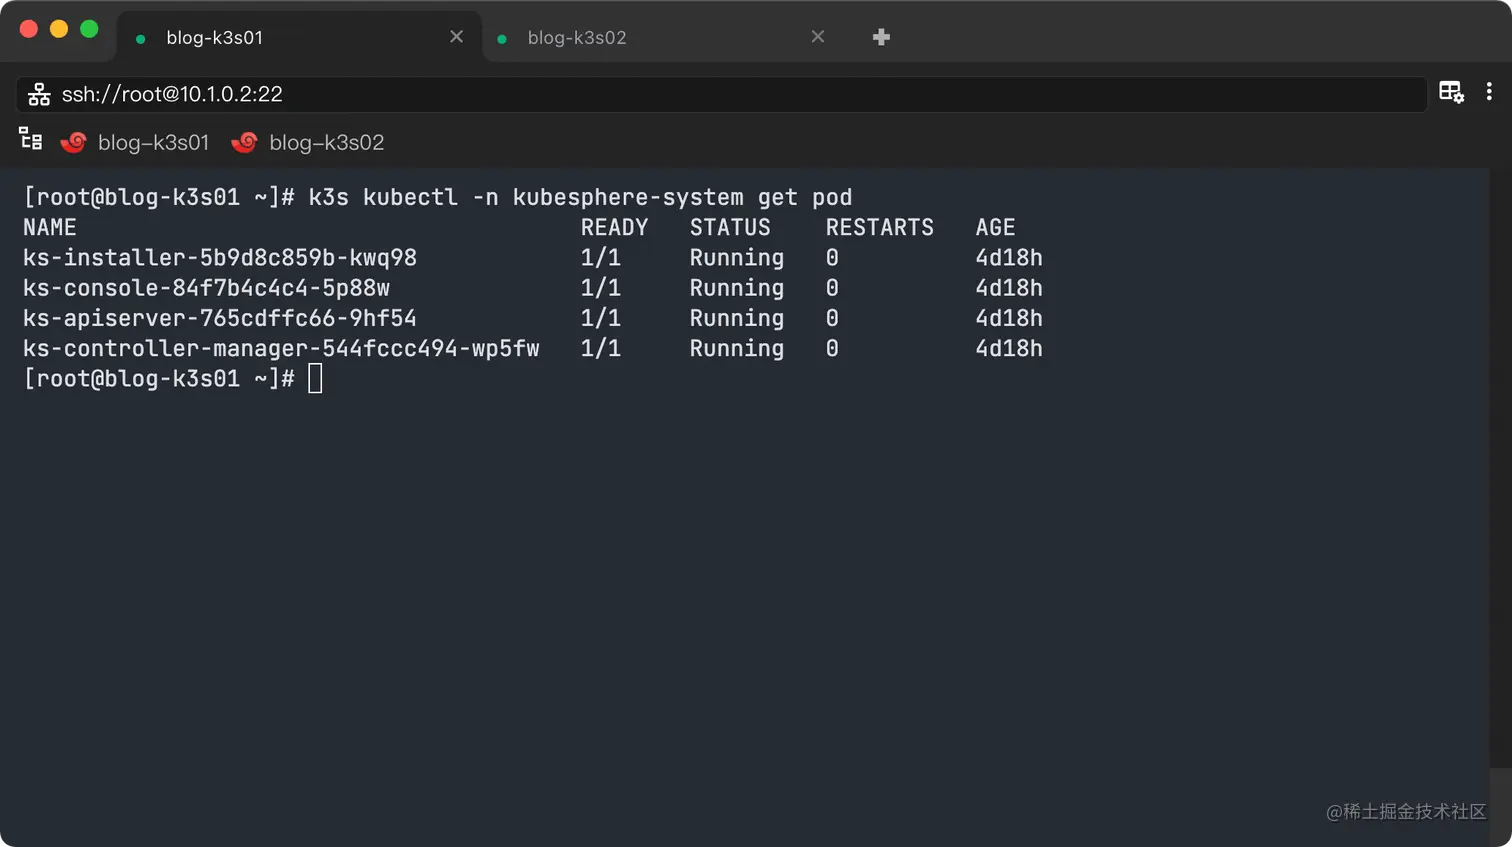
Task: Open blog-k3s02 quick-connect bookmark
Action: click(x=308, y=142)
